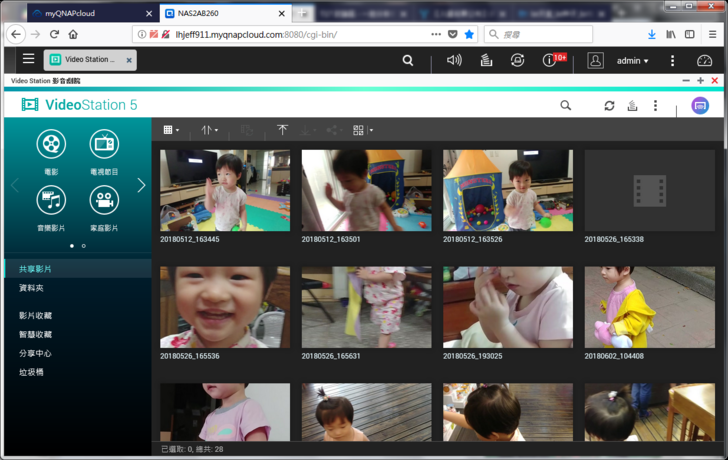The width and height of the screenshot is (728, 460).
Task: Open video thumbnail 20180526_165536
Action: pyautogui.click(x=225, y=307)
